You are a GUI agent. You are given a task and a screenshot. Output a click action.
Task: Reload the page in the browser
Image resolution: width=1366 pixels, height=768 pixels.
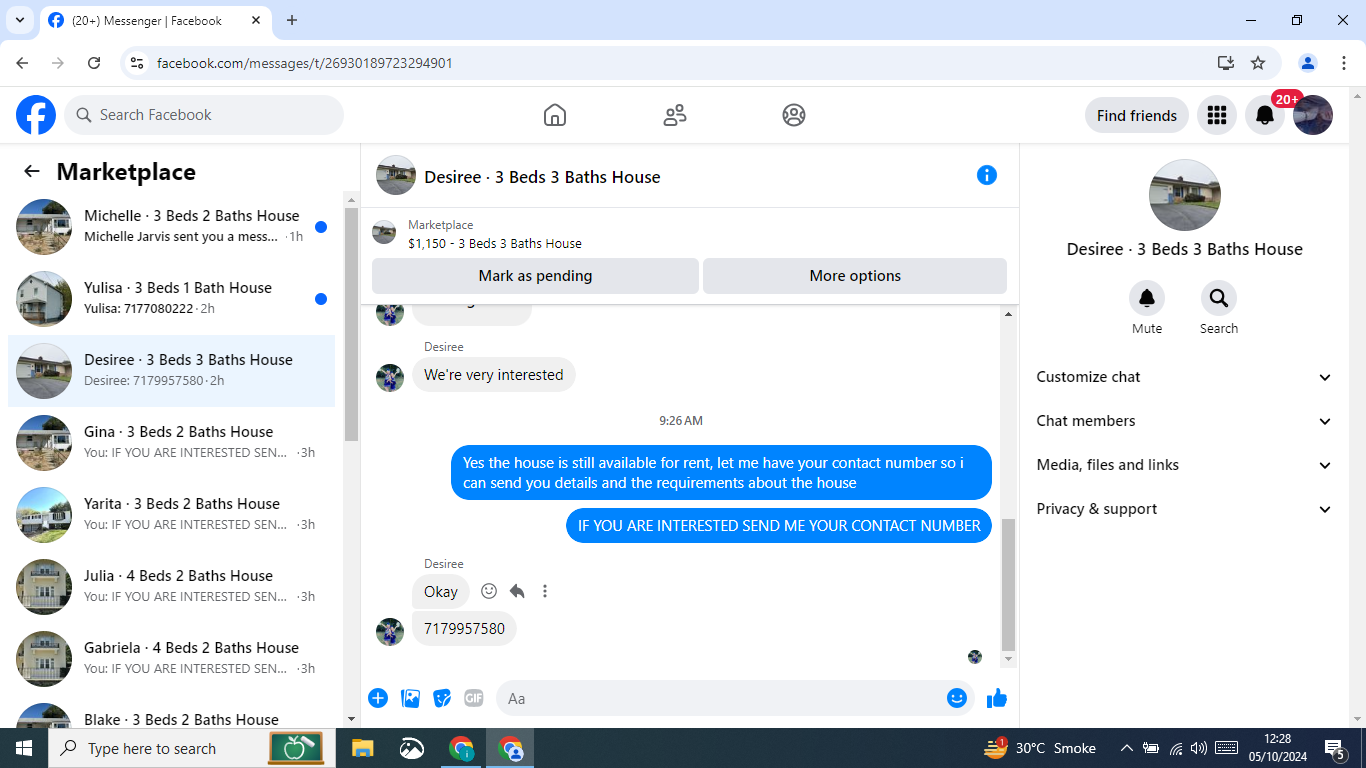(94, 63)
